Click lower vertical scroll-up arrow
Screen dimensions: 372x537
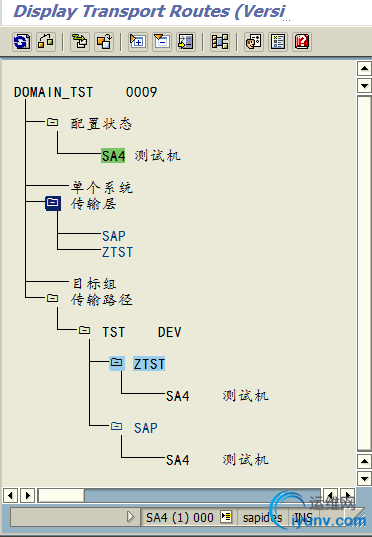(364, 462)
